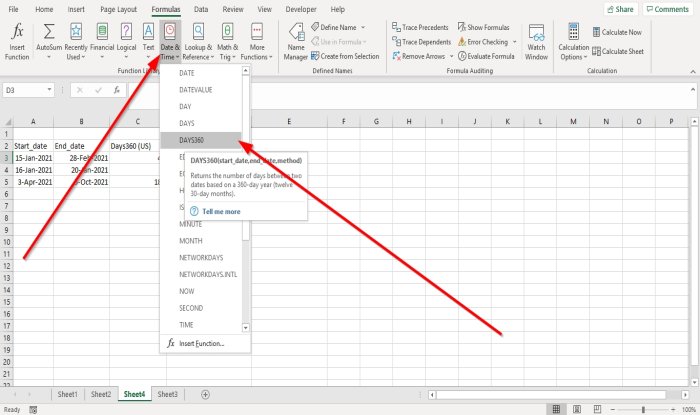700x415 pixels.
Task: Click Remove Arrows button
Action: (419, 56)
